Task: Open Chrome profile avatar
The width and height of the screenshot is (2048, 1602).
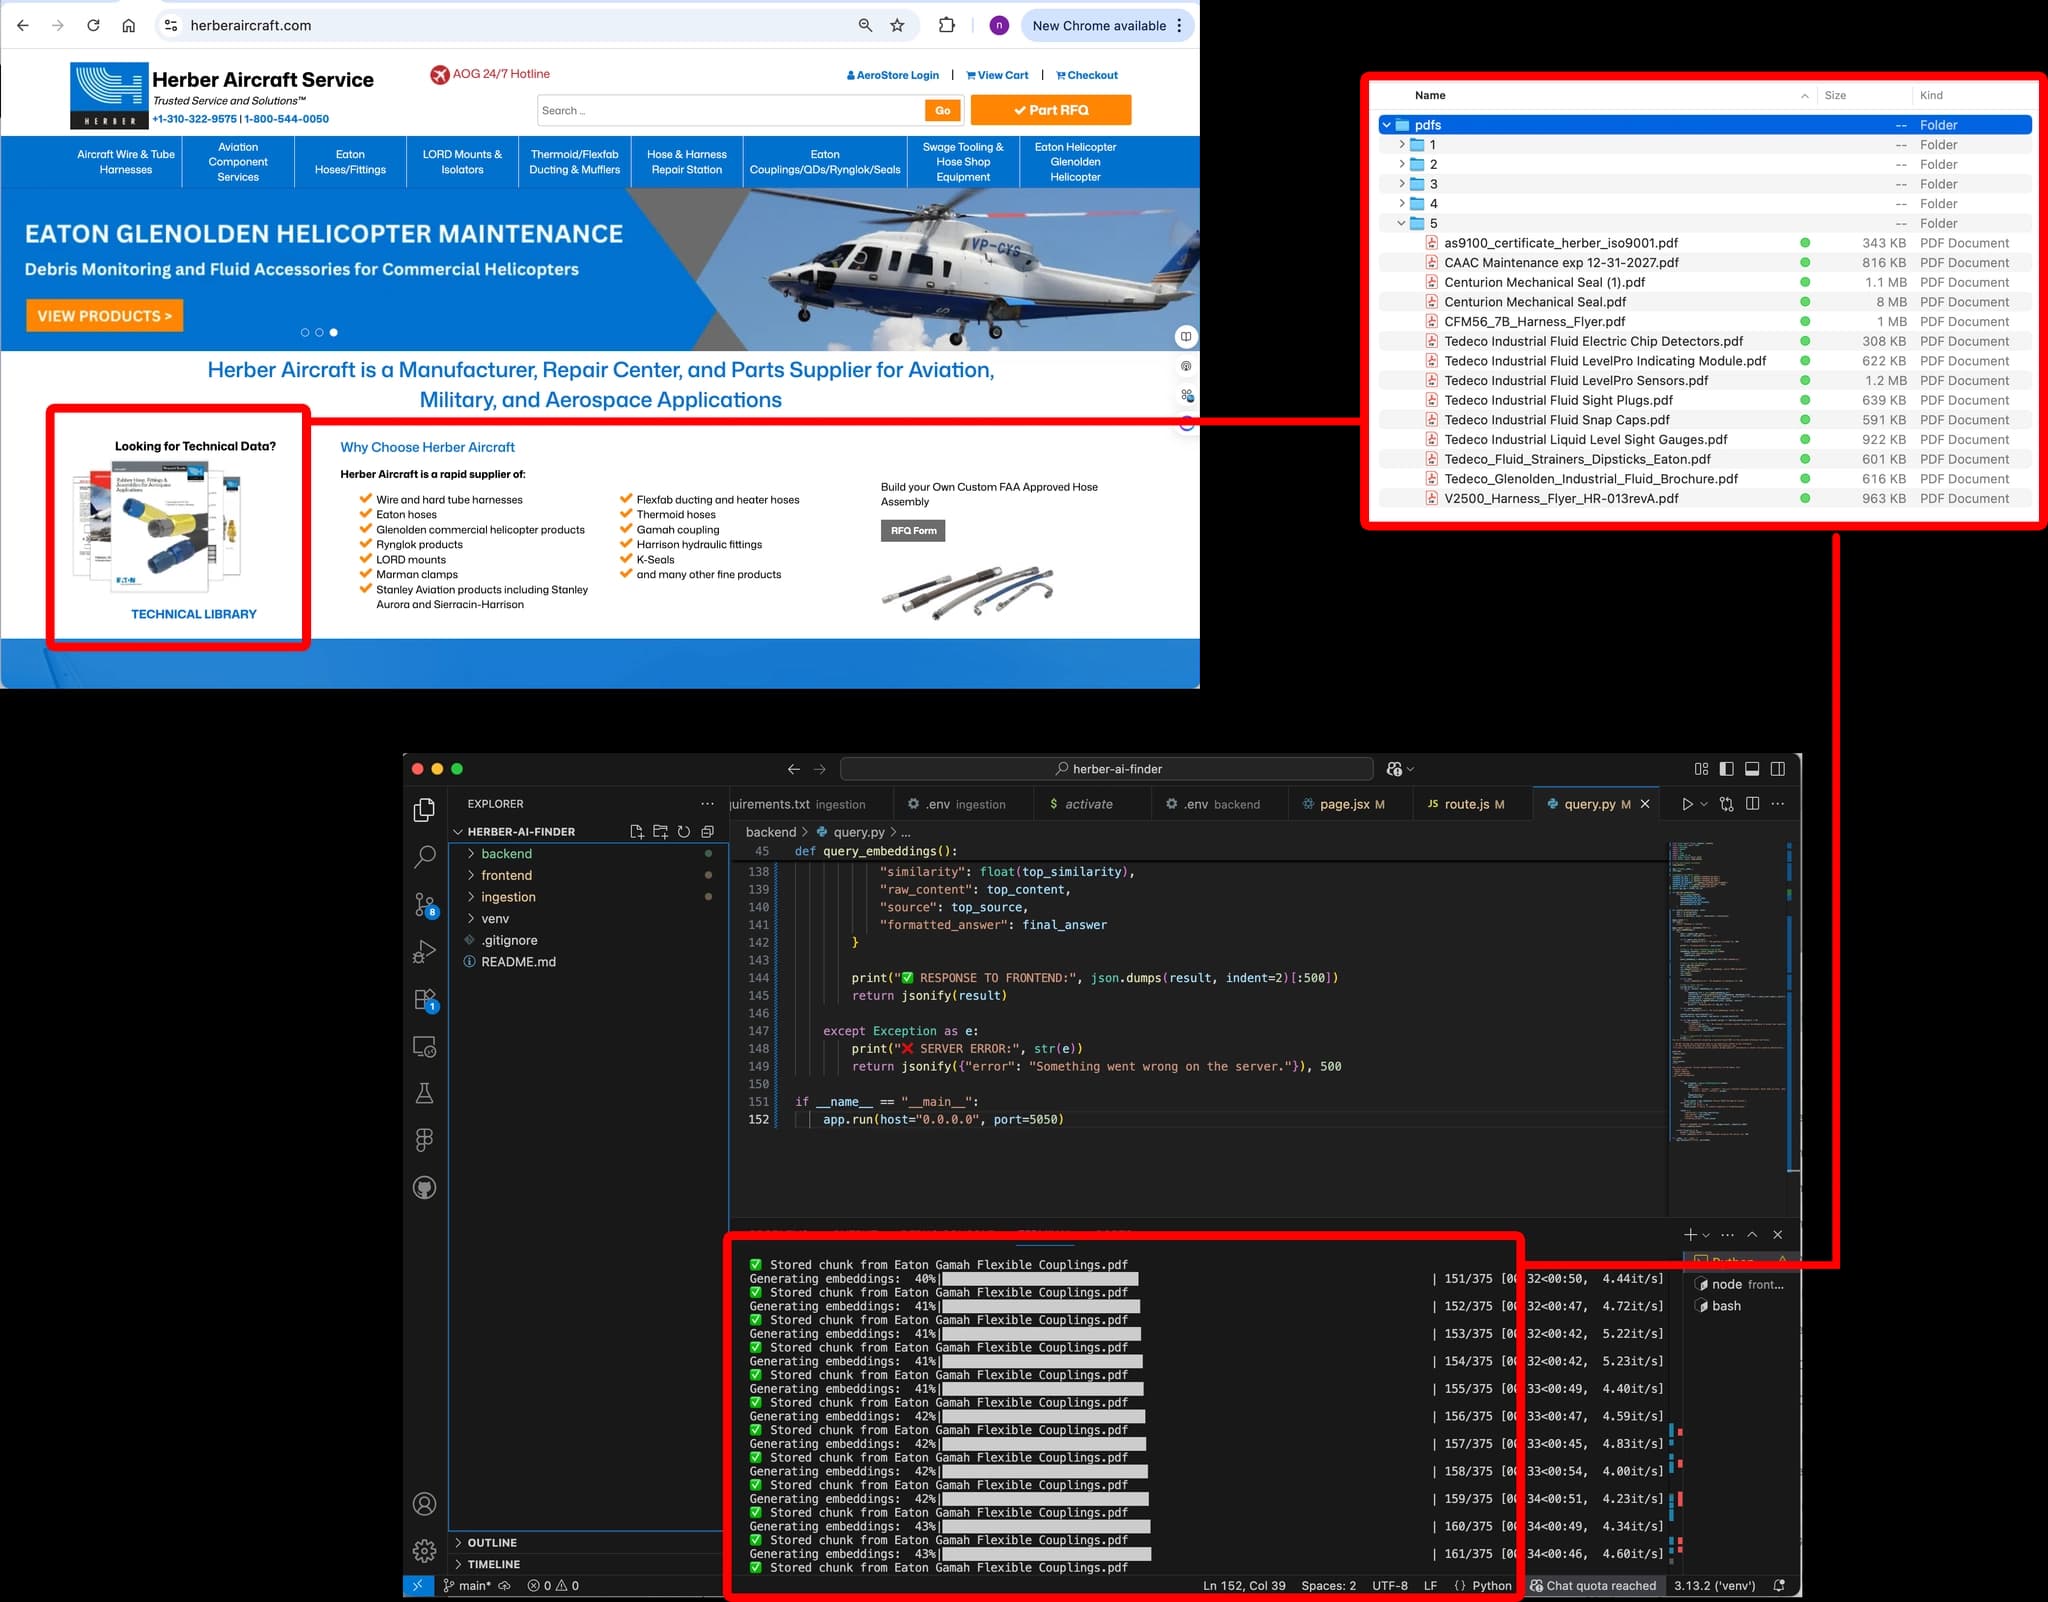Action: click(998, 25)
